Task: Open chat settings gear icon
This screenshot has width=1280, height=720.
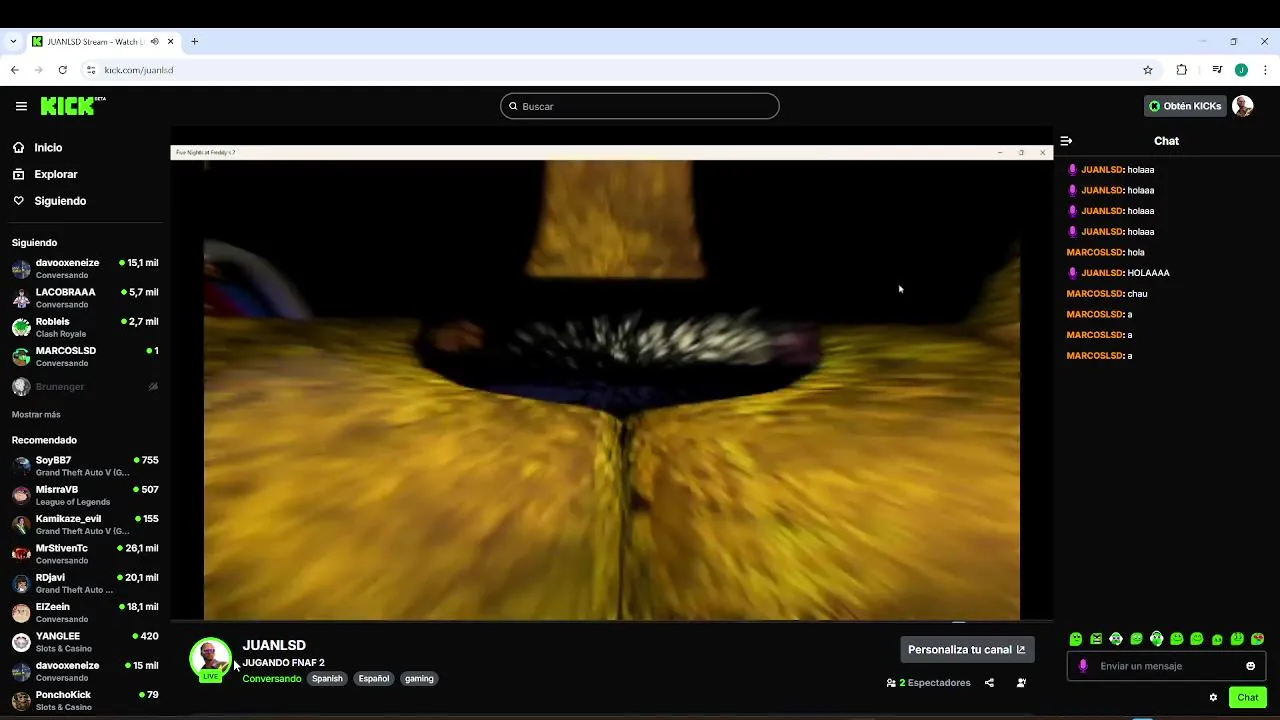Action: click(1213, 697)
